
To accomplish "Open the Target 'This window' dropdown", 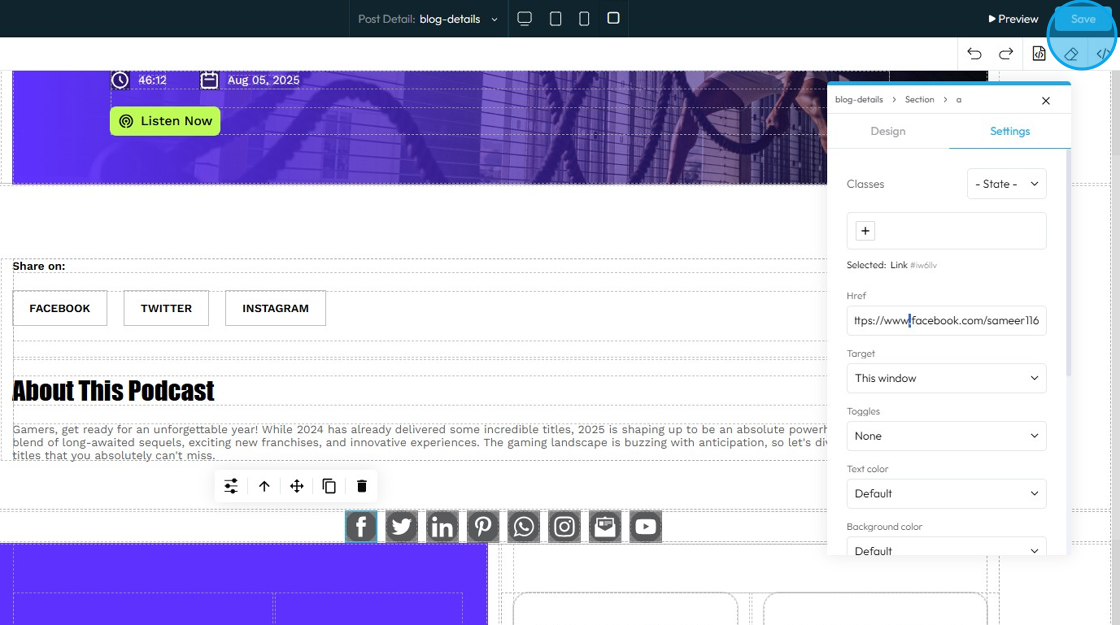I will 946,378.
